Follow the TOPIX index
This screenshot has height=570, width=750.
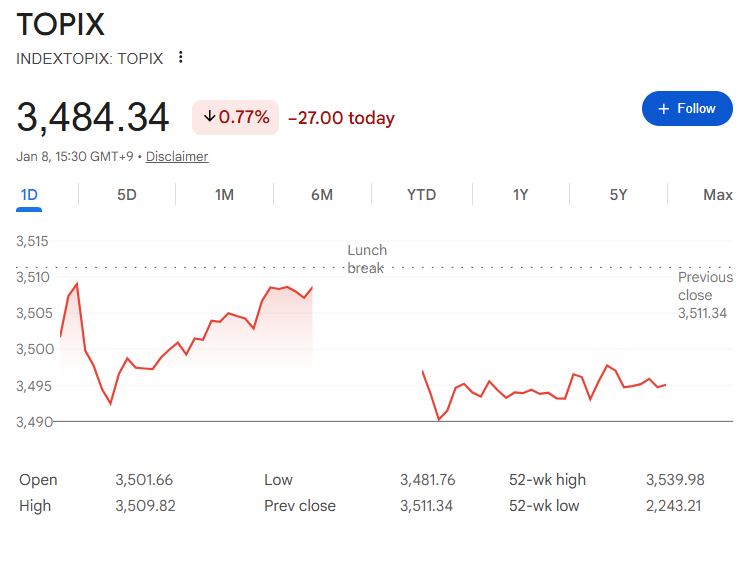[x=687, y=108]
